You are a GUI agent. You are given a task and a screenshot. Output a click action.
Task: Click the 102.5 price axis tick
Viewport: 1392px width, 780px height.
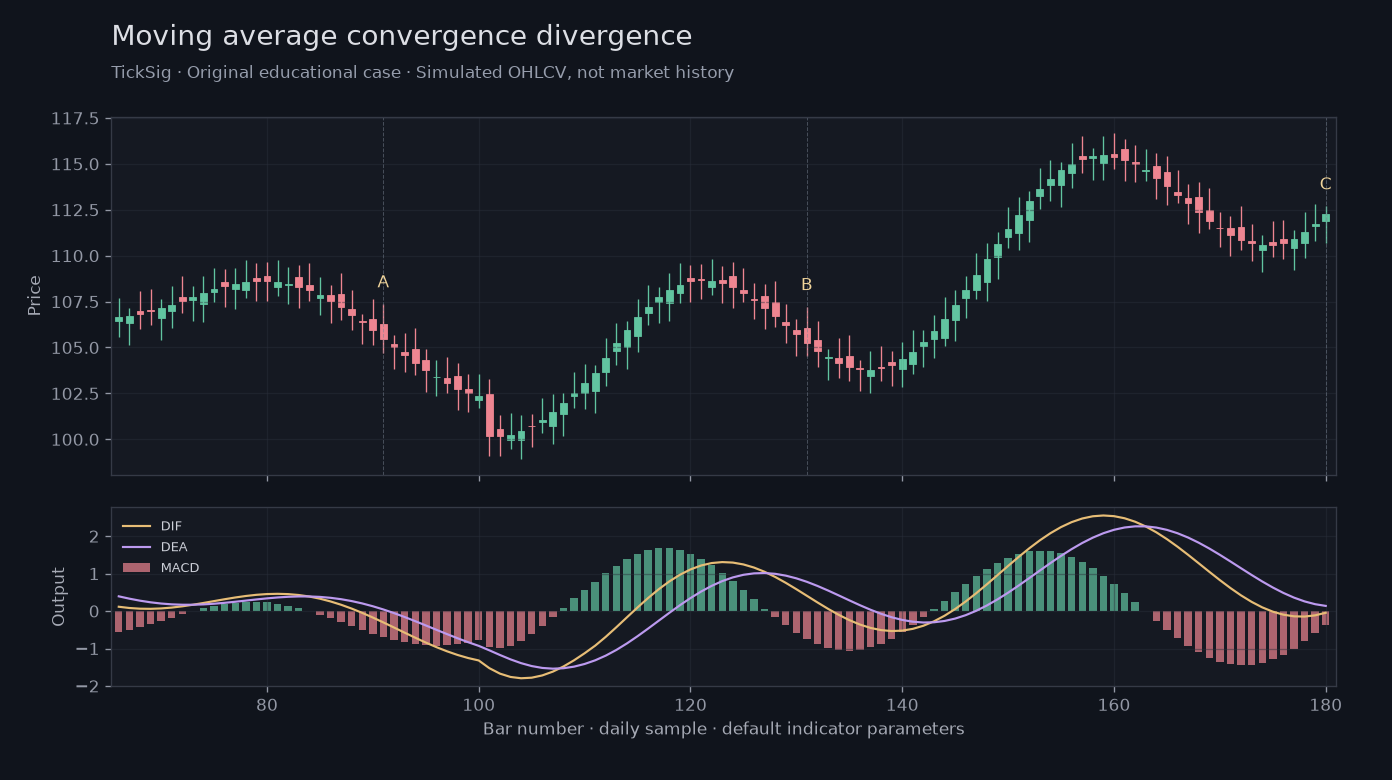(x=75, y=394)
